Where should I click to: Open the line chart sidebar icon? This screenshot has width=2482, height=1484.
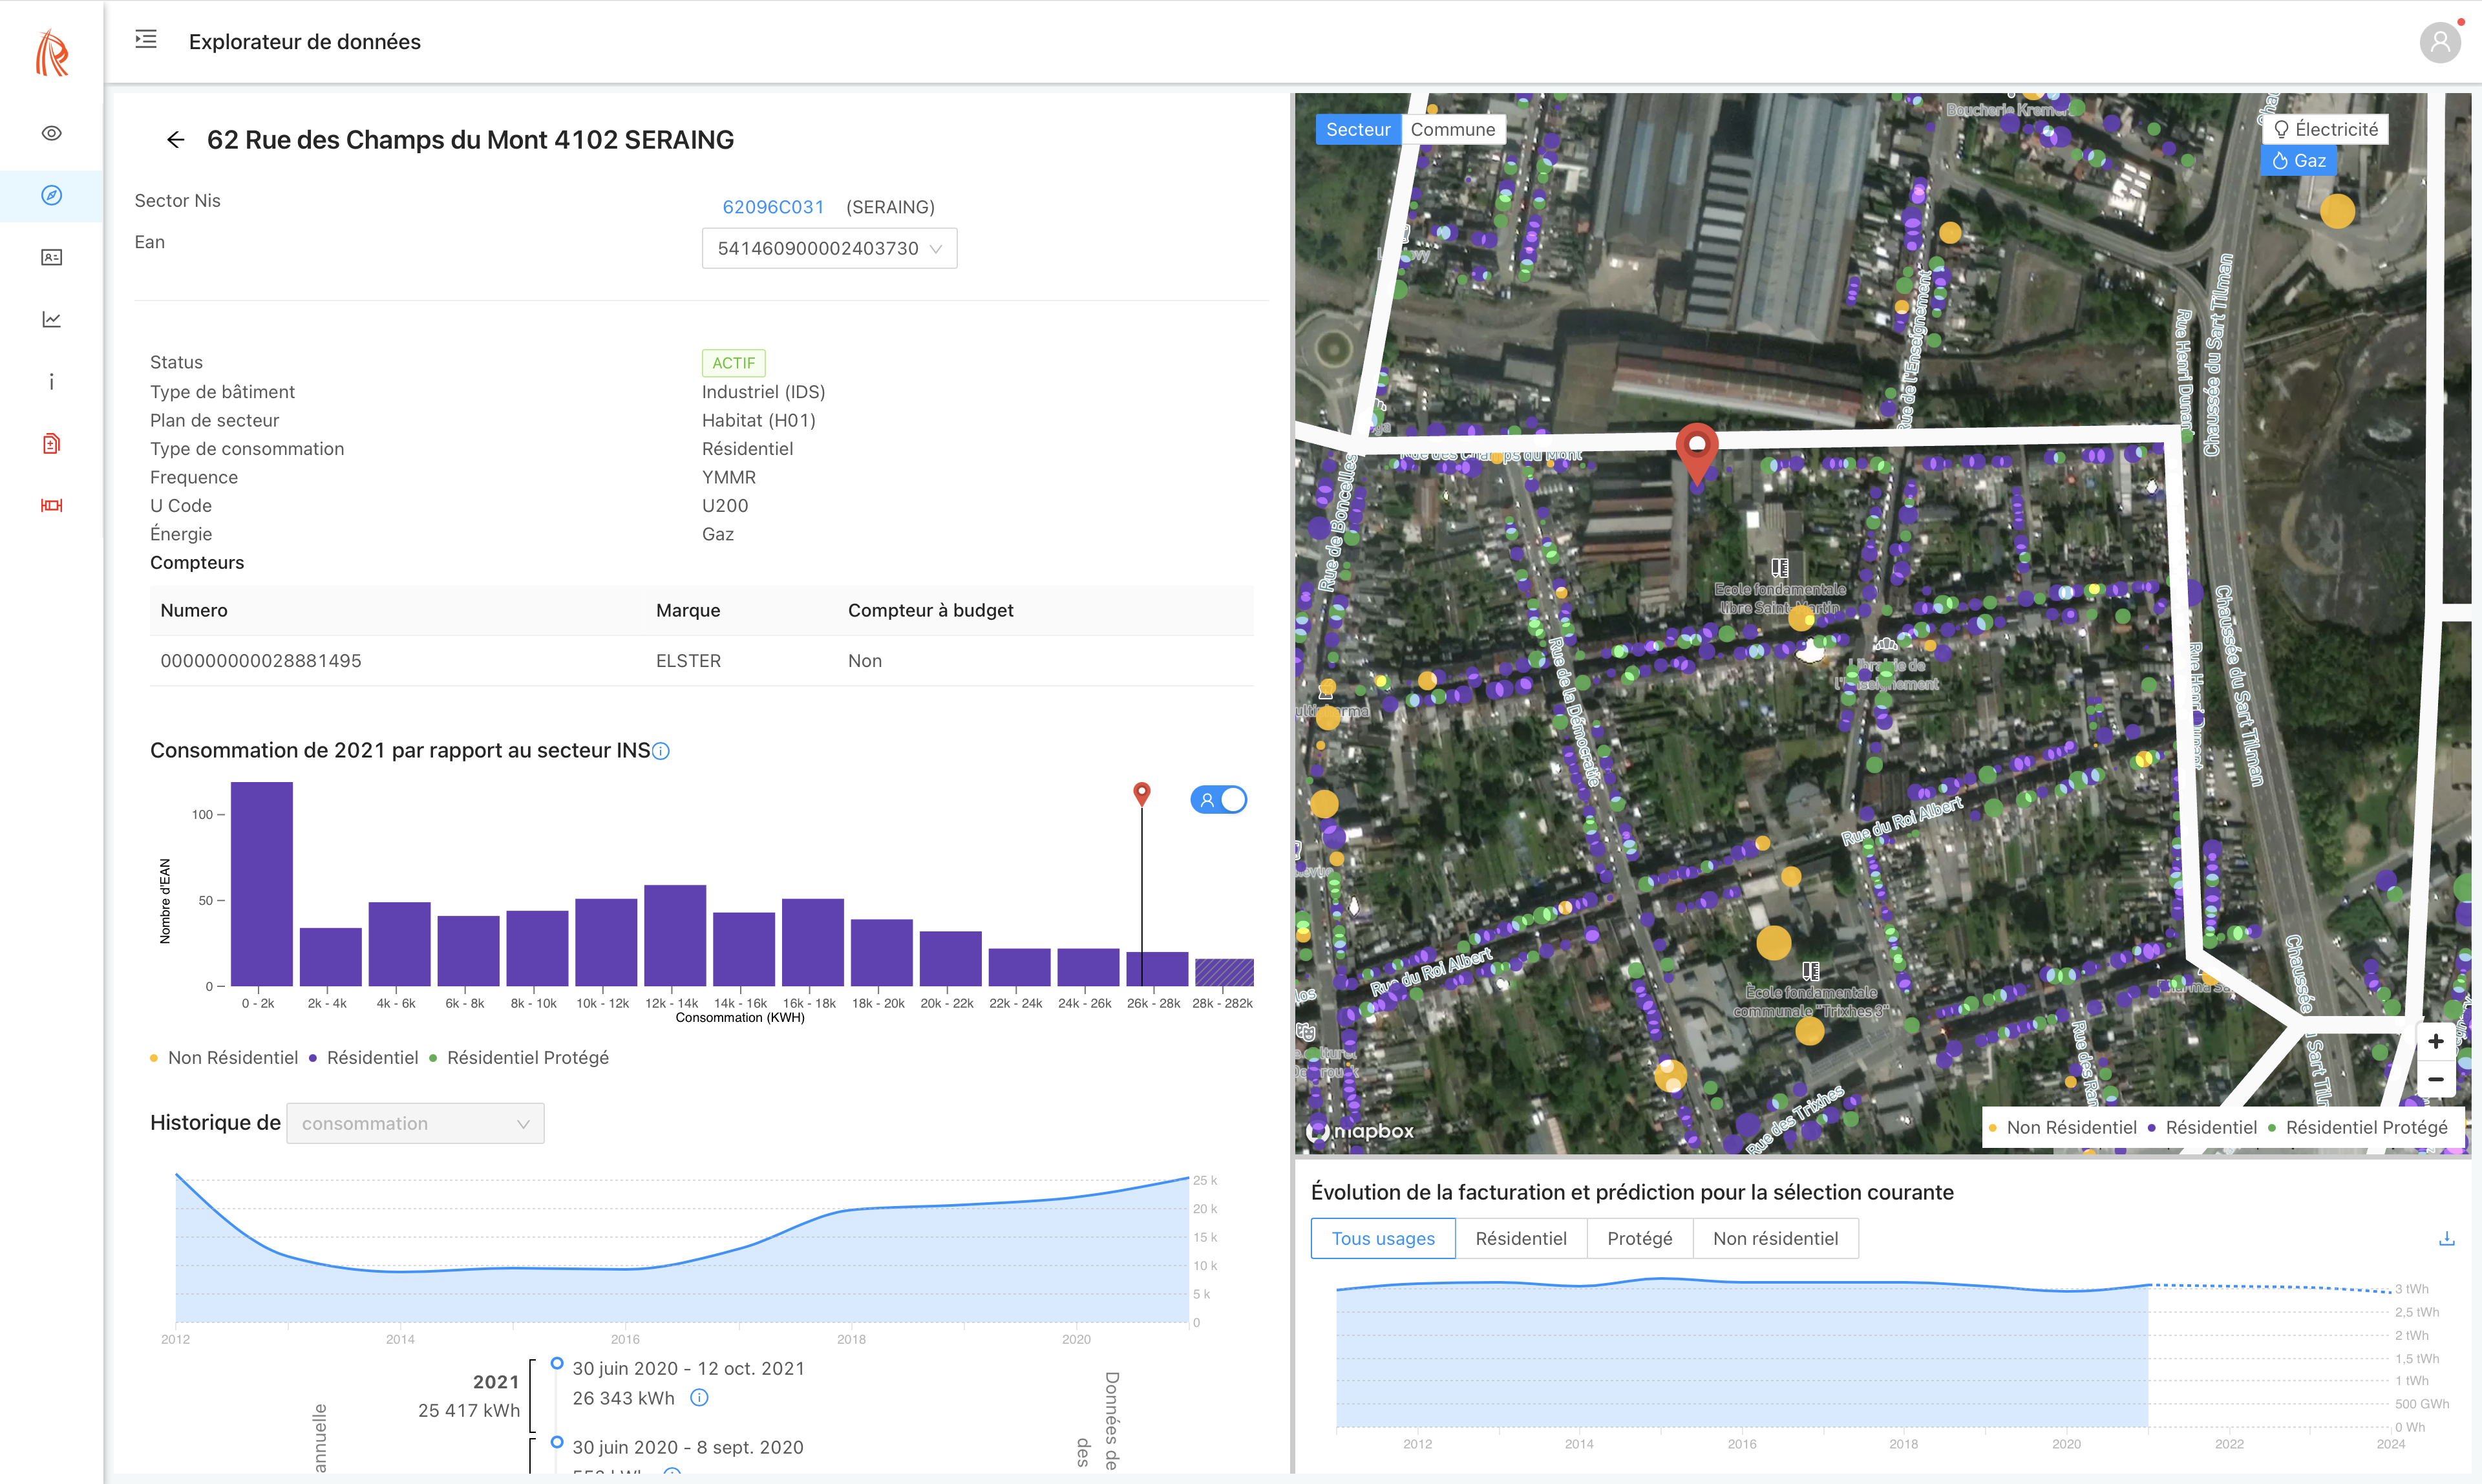click(x=52, y=319)
